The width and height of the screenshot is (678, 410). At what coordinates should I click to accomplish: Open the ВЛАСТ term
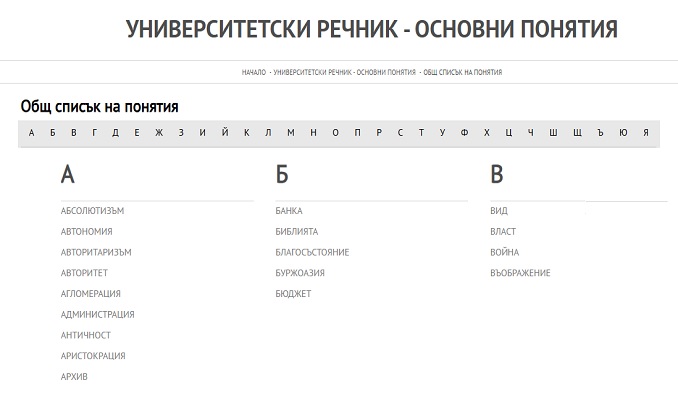pos(503,232)
